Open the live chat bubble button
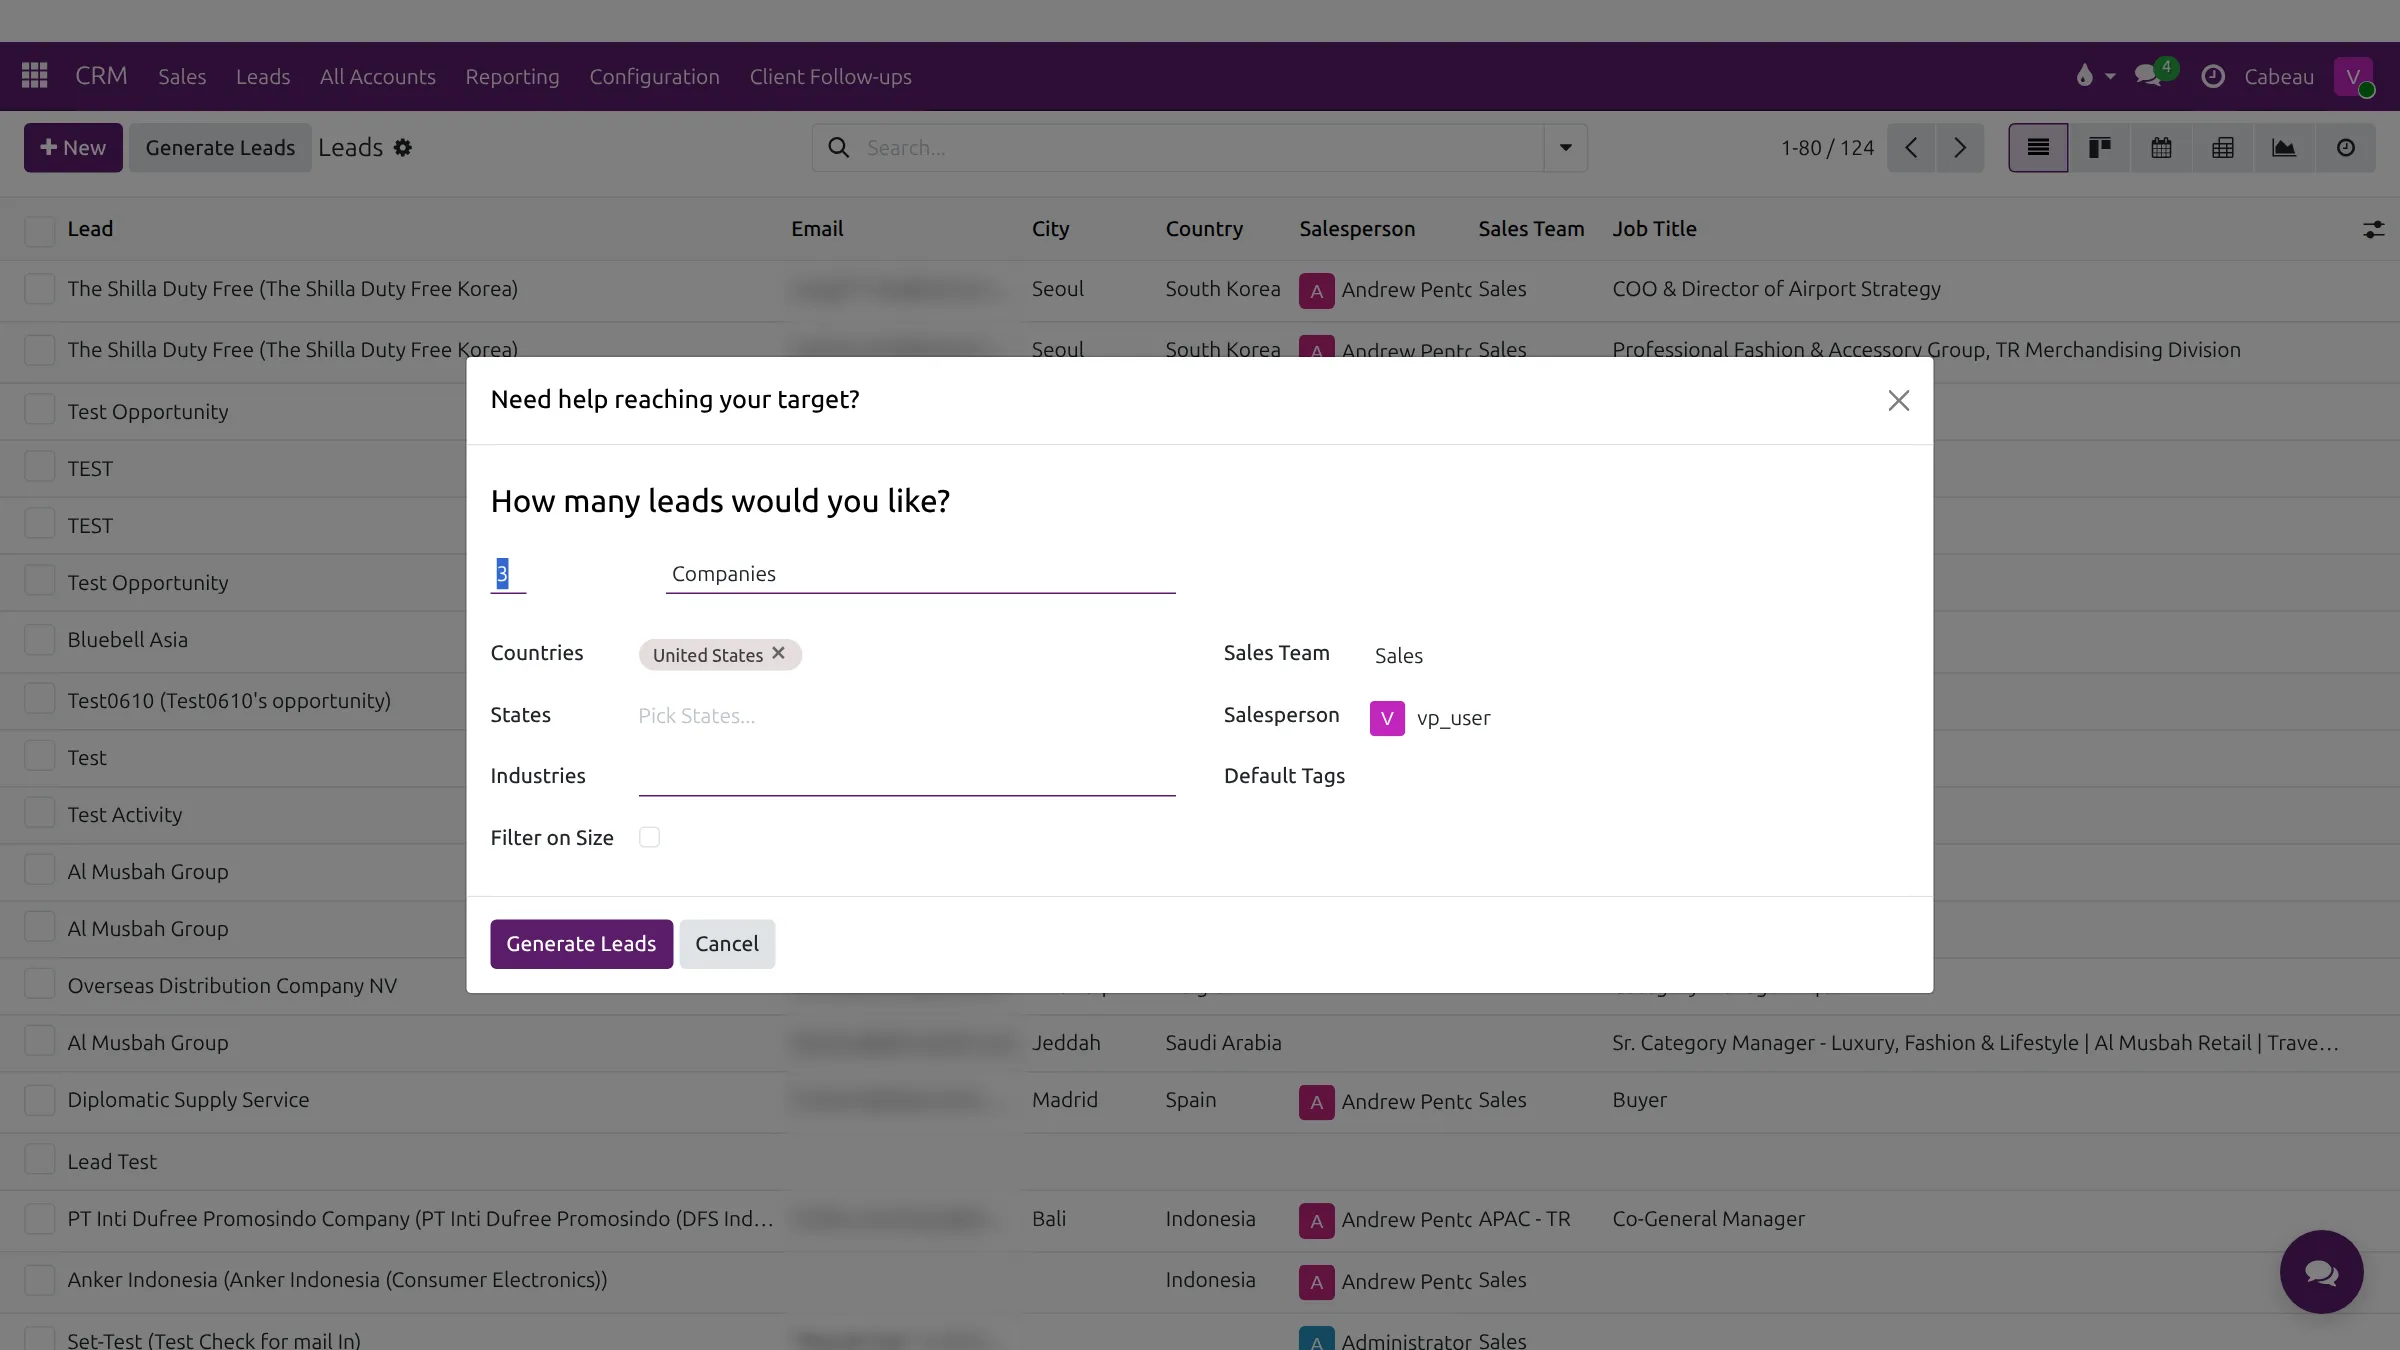 (x=2321, y=1272)
